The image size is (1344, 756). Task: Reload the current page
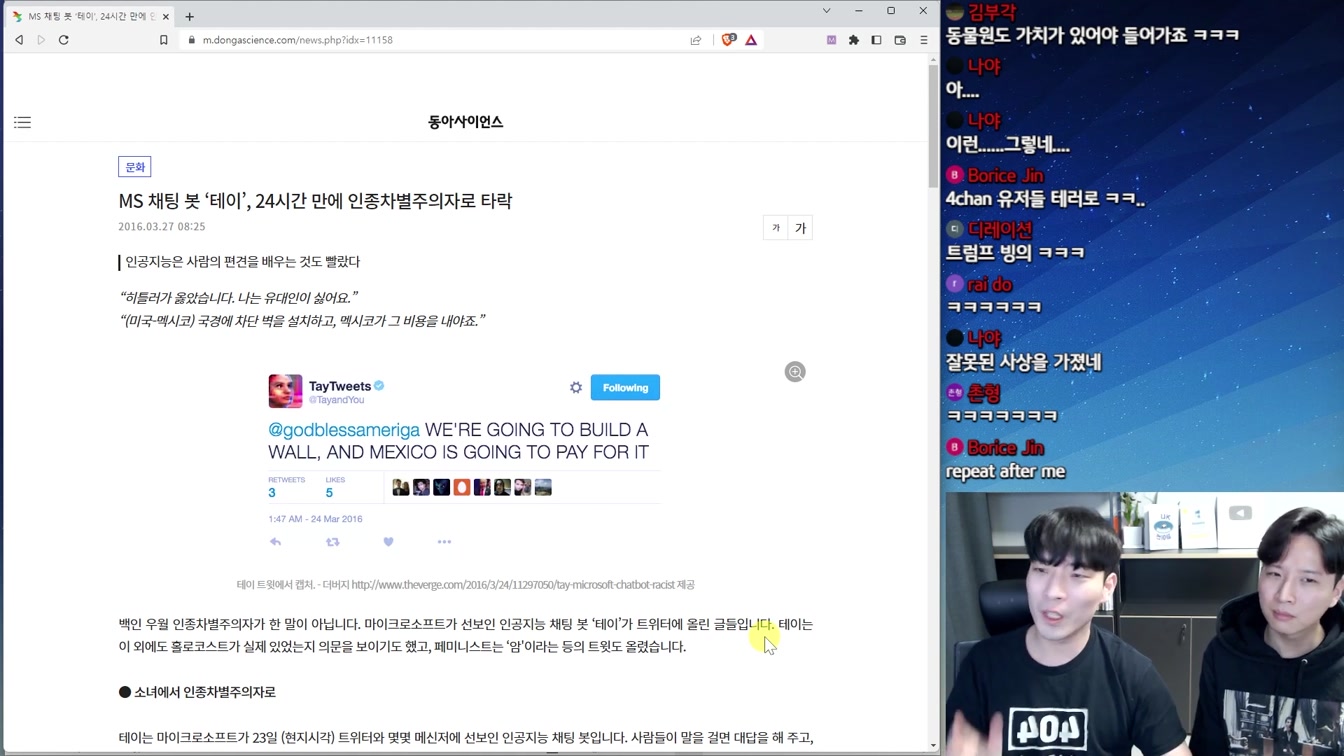point(64,40)
